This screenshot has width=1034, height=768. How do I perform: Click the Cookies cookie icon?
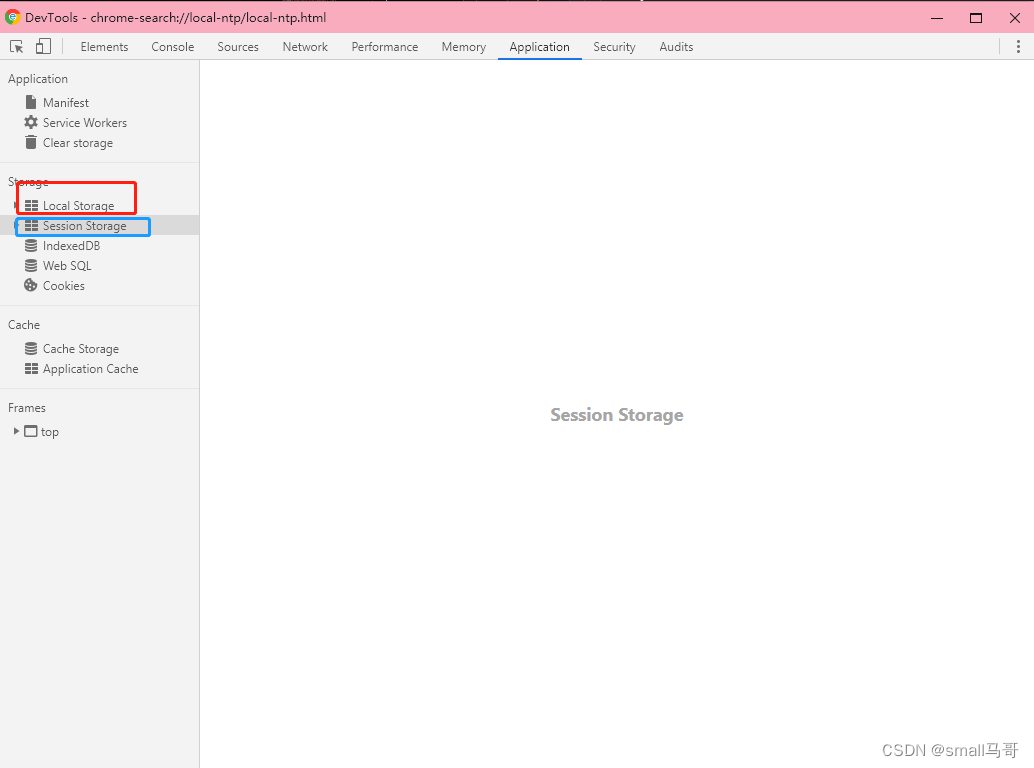31,285
